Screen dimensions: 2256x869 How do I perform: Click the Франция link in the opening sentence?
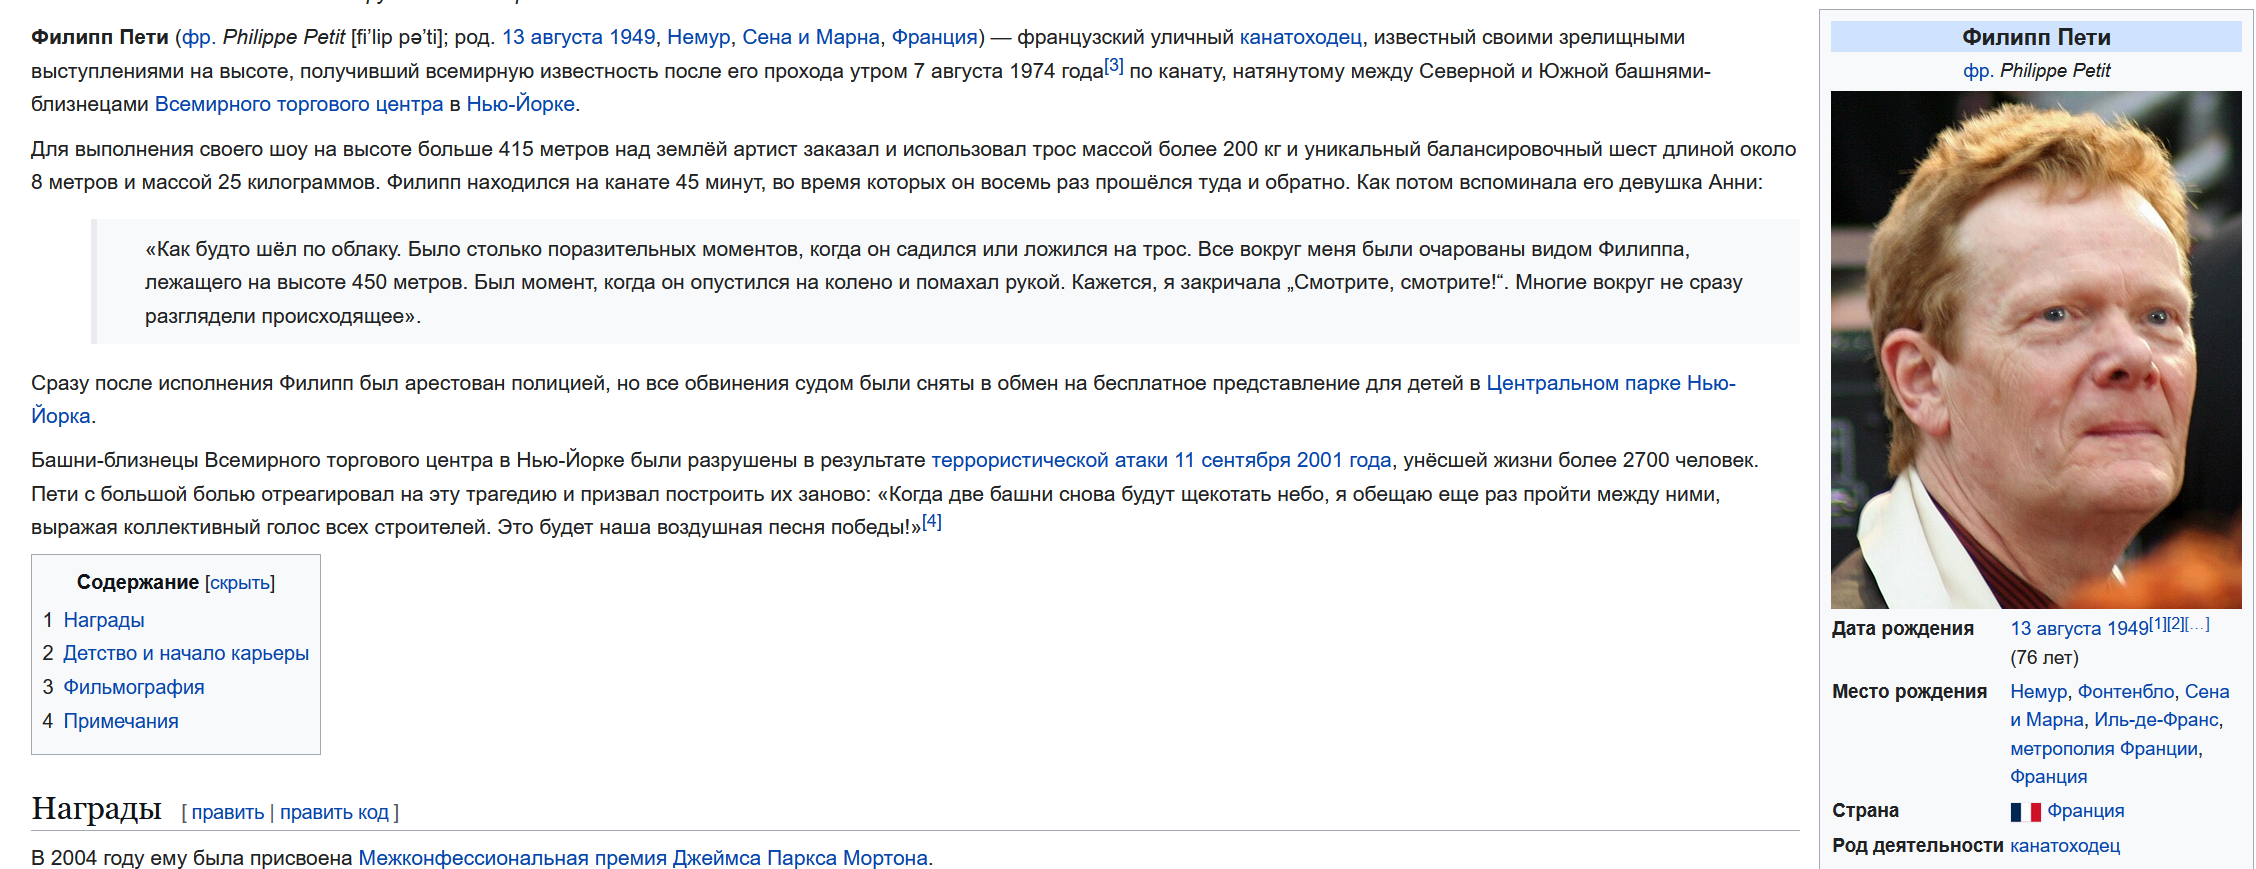tap(934, 37)
